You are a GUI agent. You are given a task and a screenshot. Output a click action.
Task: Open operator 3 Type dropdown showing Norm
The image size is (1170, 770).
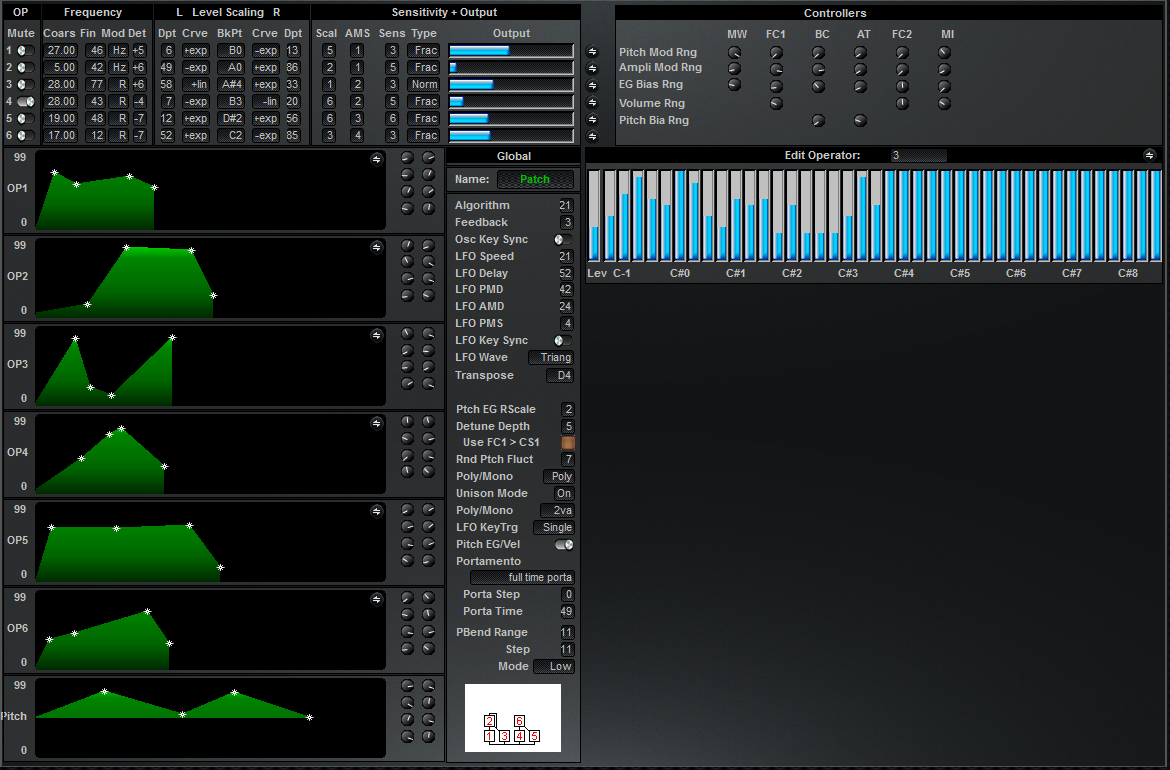click(424, 85)
